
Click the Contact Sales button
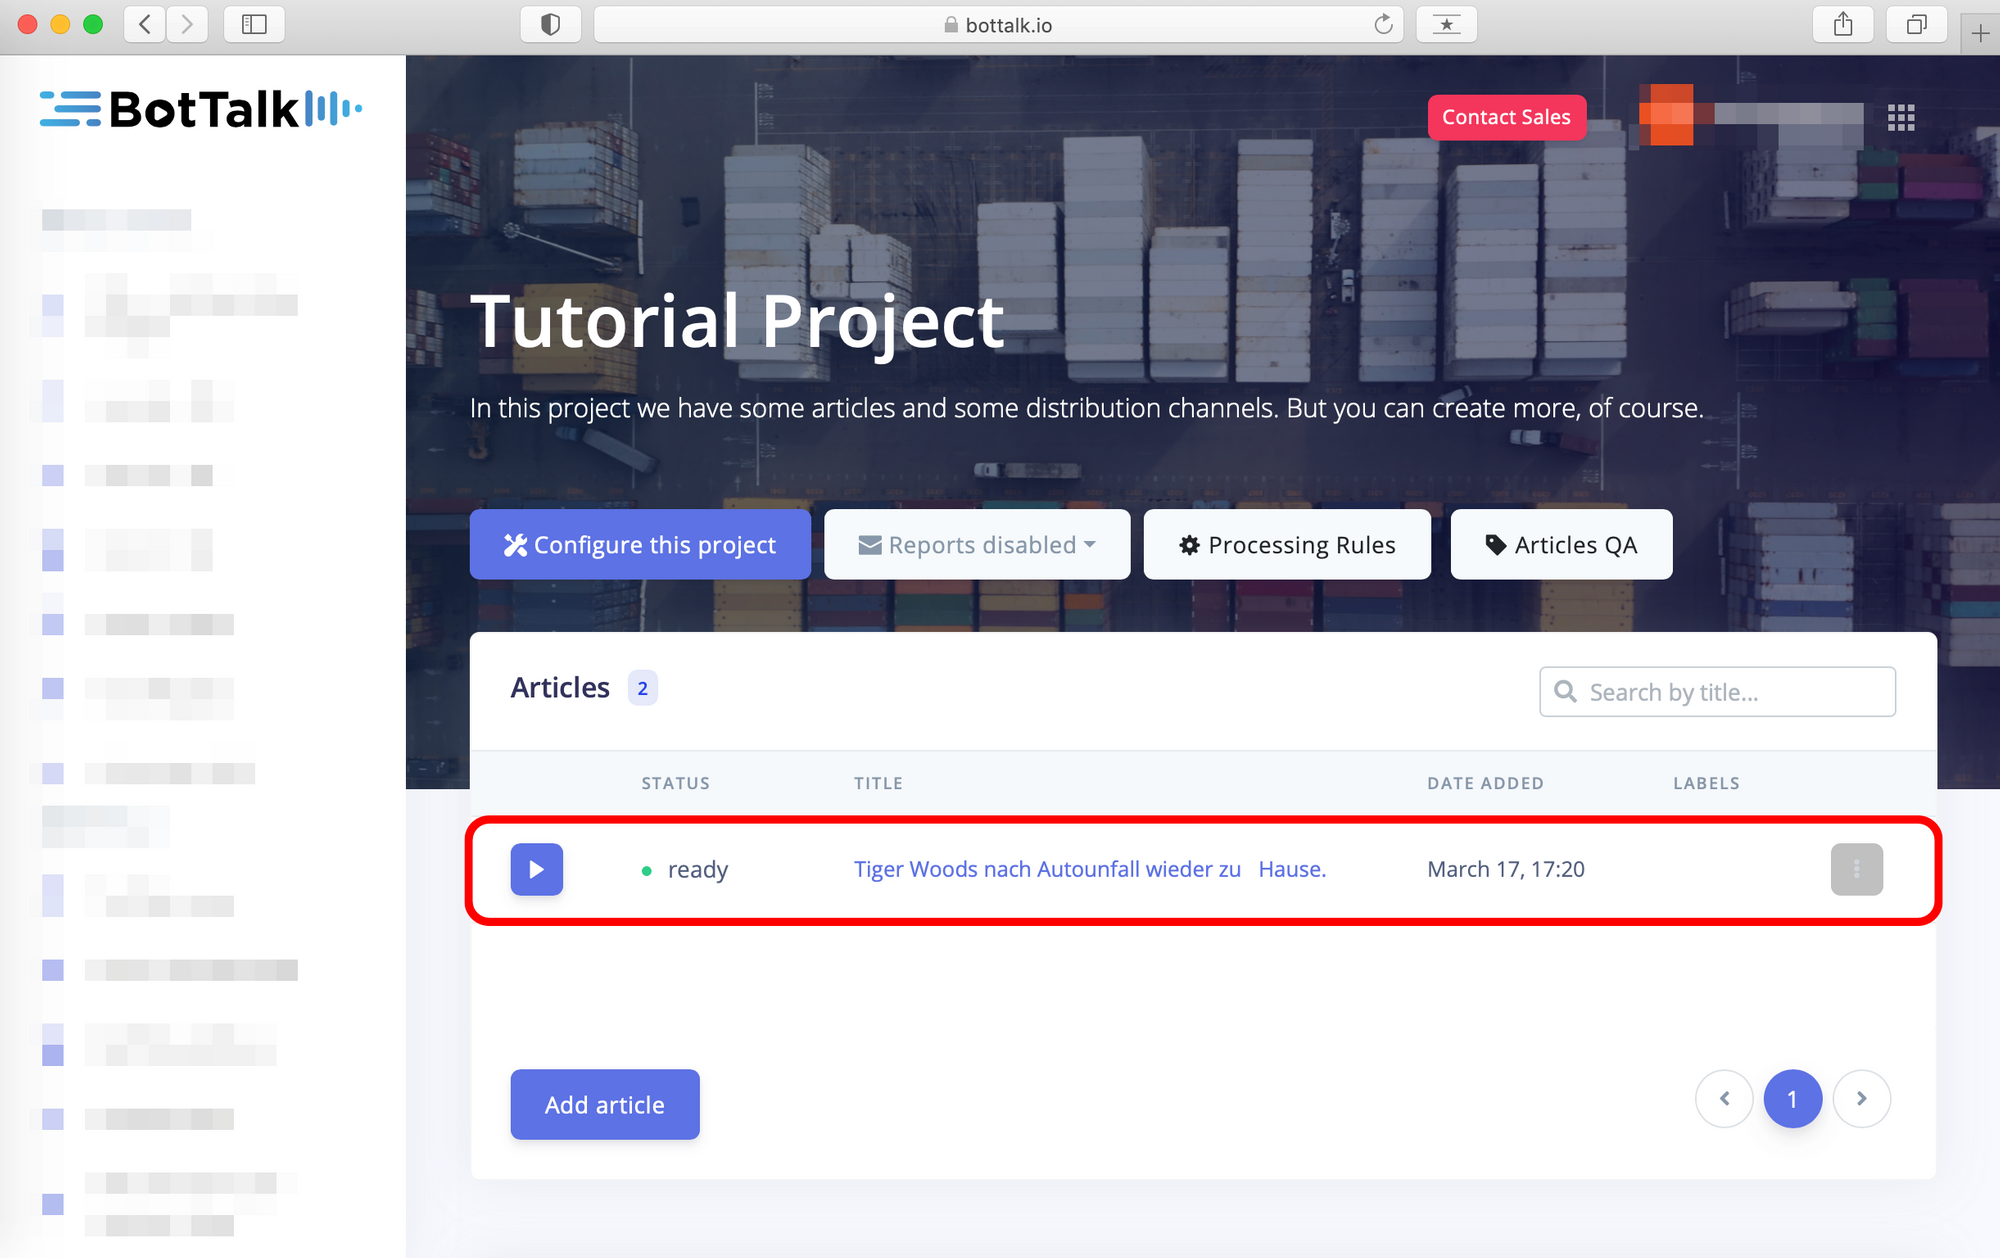(1507, 117)
